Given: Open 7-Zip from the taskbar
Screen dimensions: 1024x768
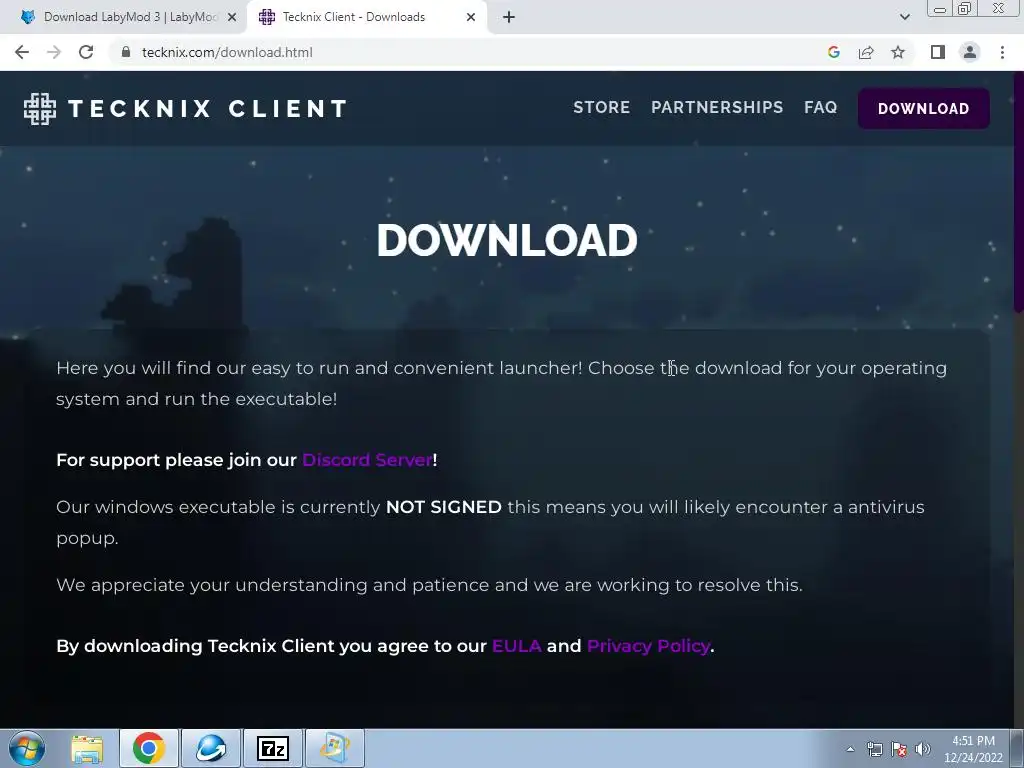Looking at the screenshot, I should point(273,748).
